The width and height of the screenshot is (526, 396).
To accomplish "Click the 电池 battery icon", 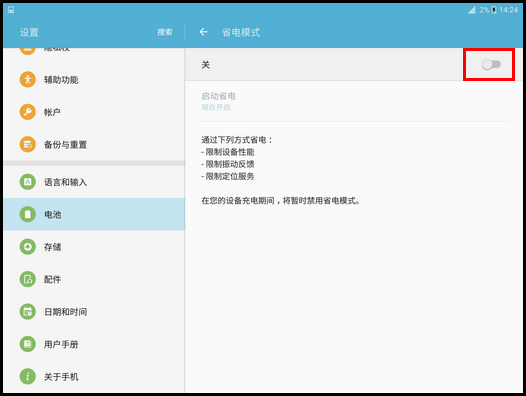I will (28, 214).
